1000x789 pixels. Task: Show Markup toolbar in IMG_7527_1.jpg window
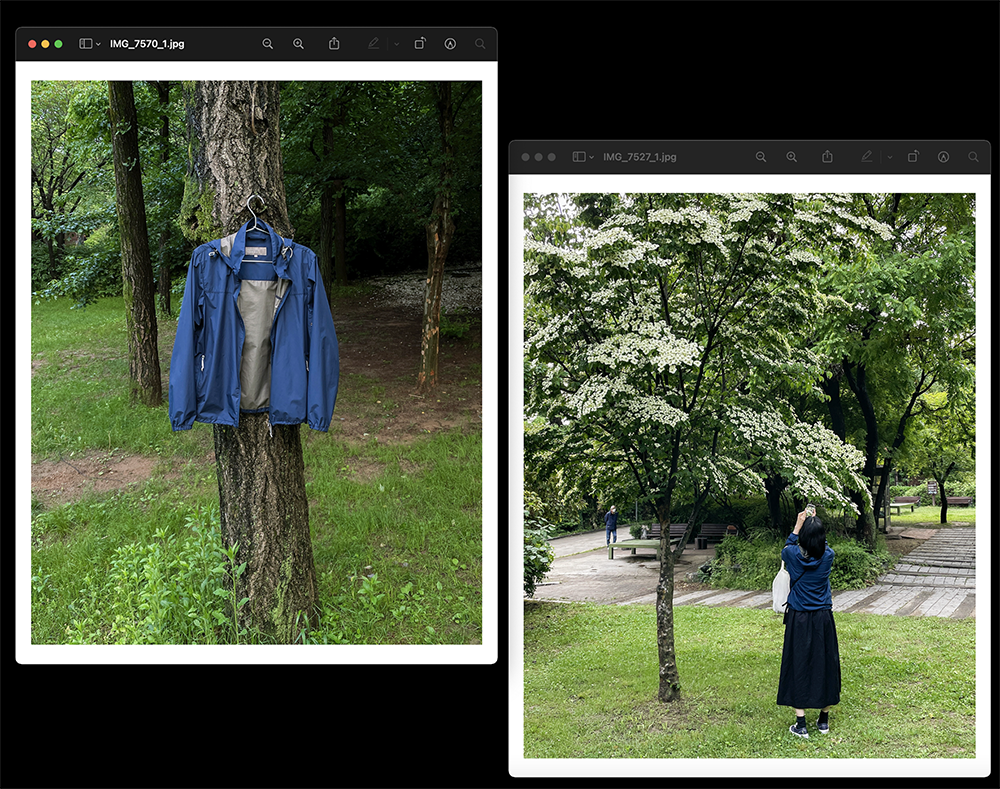coord(943,157)
